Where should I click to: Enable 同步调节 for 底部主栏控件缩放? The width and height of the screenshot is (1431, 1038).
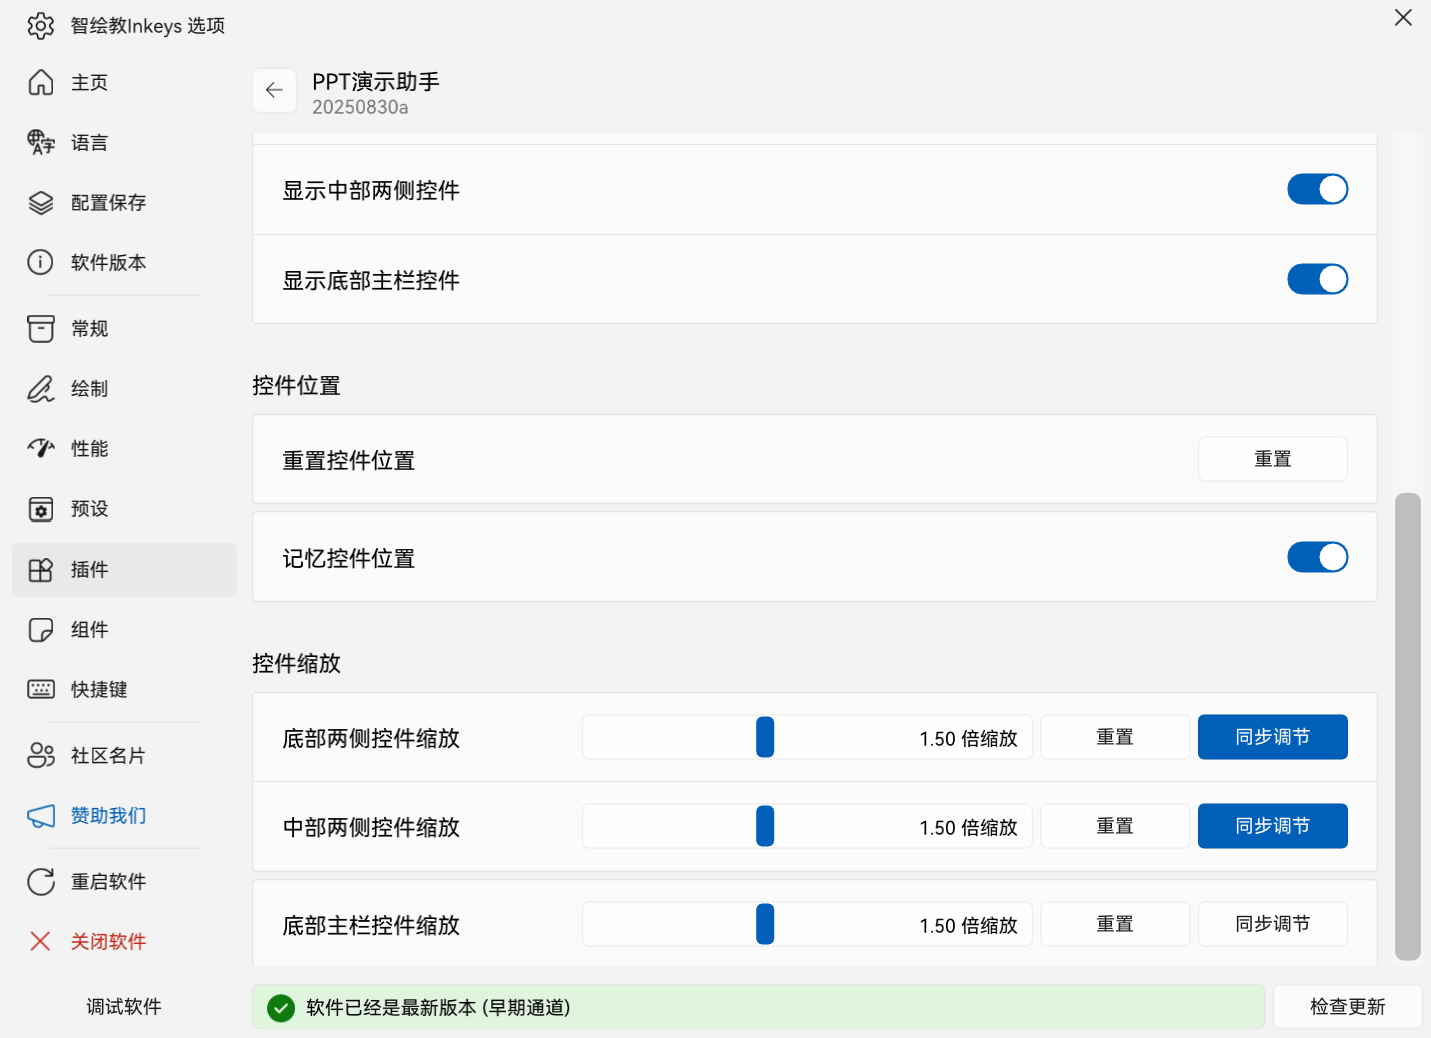1272,924
